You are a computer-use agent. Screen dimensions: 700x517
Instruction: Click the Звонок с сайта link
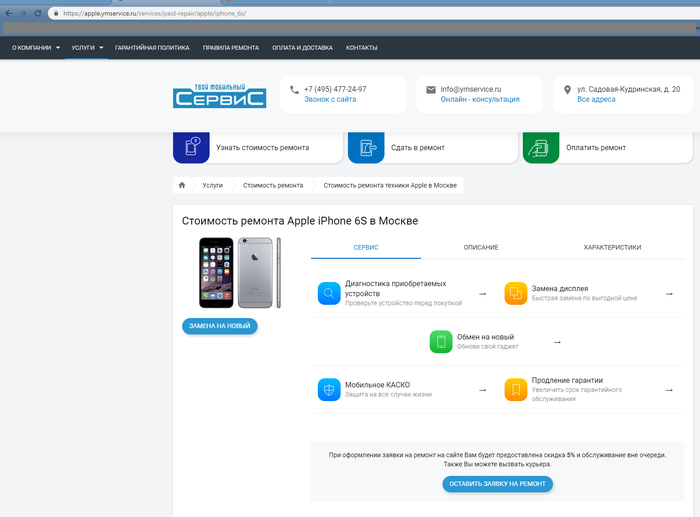(x=330, y=100)
